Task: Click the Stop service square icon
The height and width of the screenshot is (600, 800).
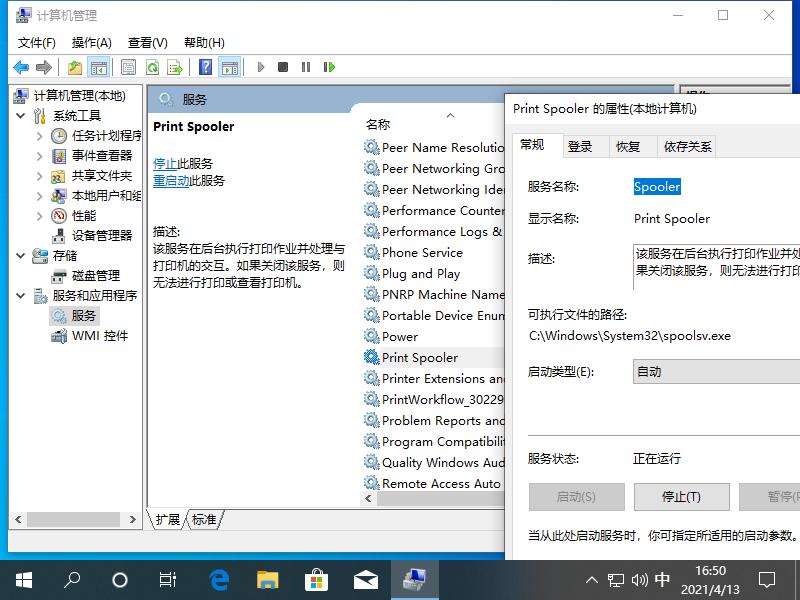Action: (x=283, y=67)
